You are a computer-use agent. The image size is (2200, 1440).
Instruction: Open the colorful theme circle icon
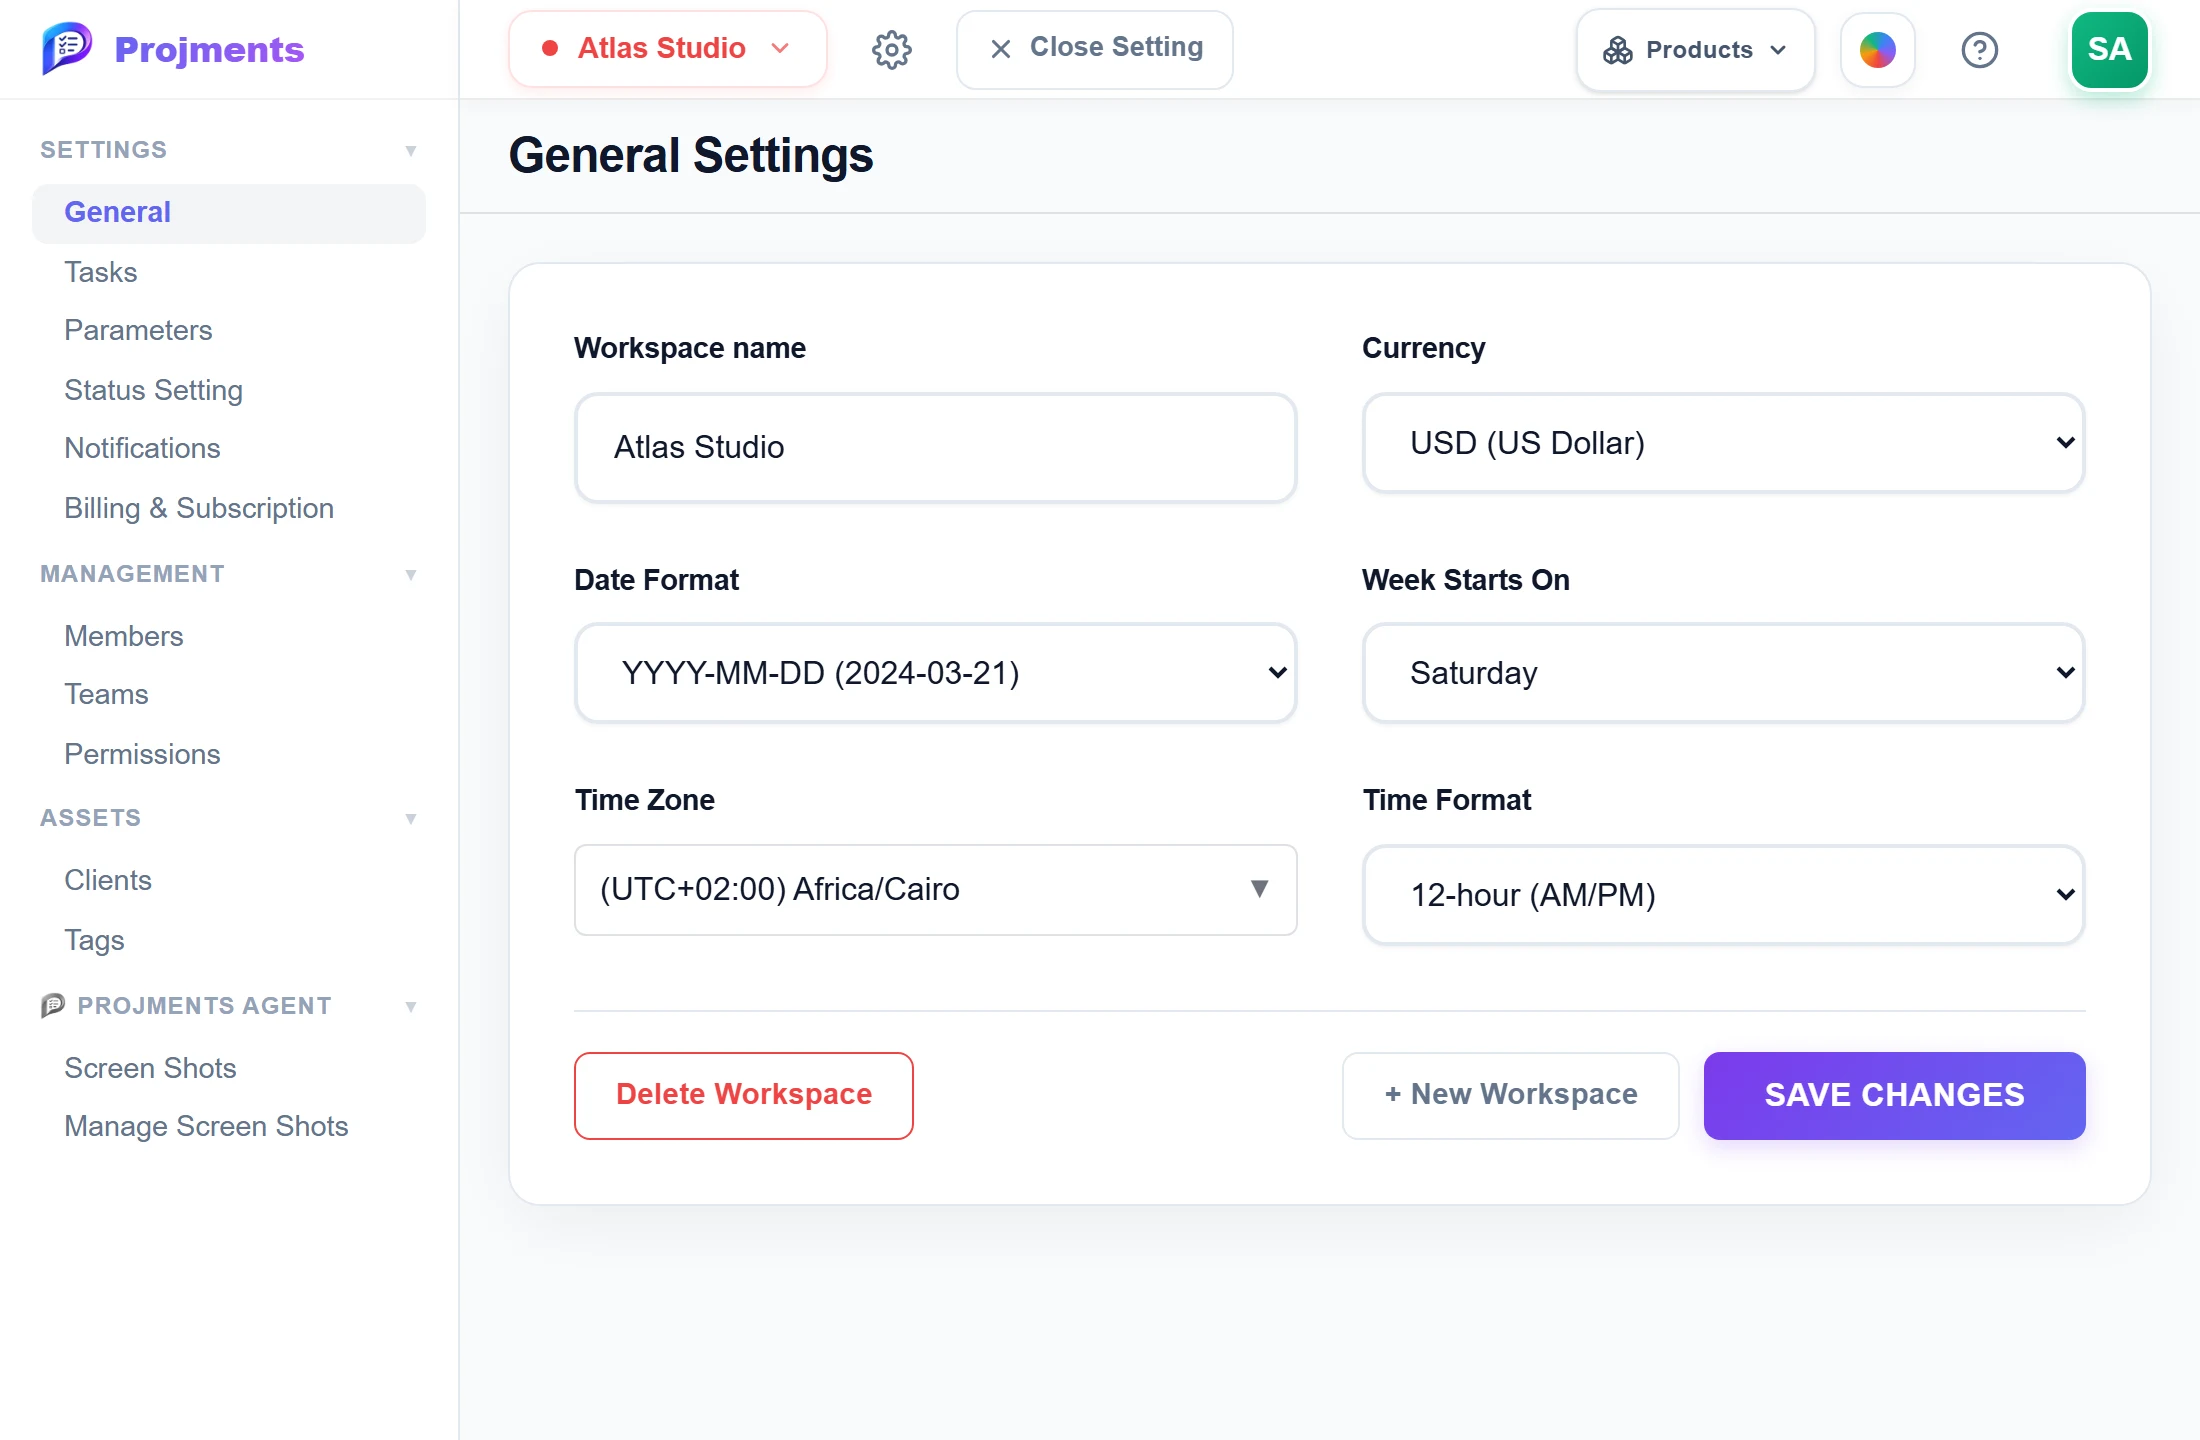1877,49
